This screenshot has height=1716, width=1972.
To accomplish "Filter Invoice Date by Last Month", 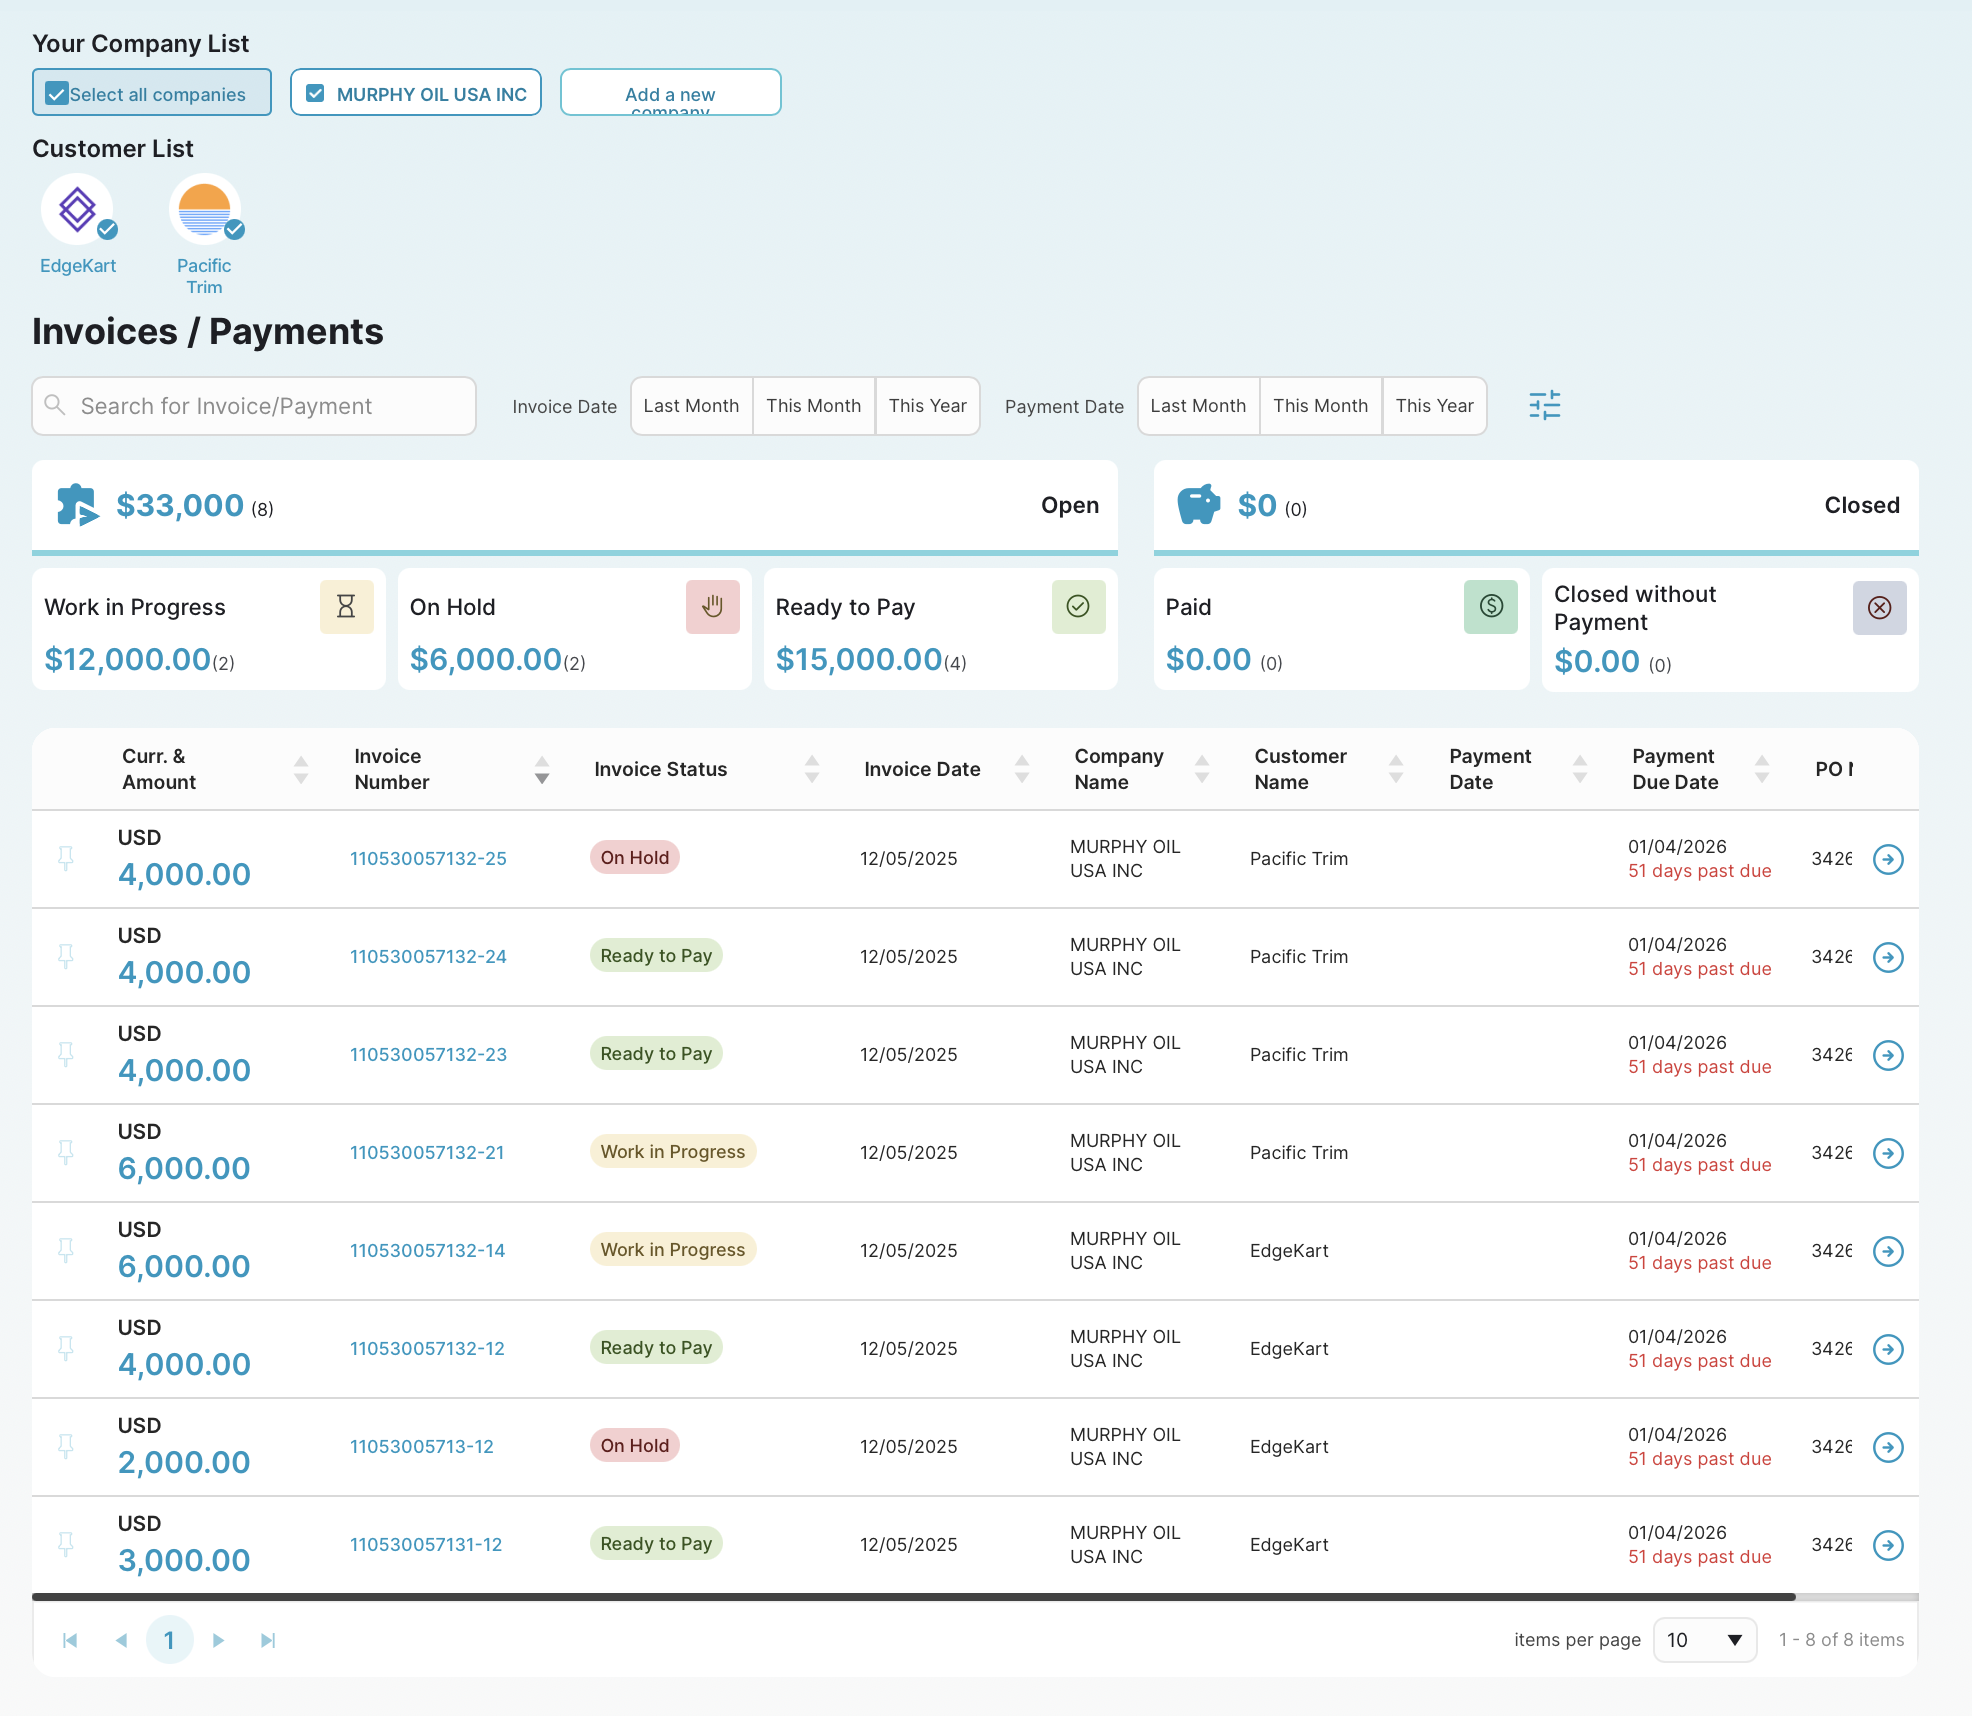I will (691, 406).
